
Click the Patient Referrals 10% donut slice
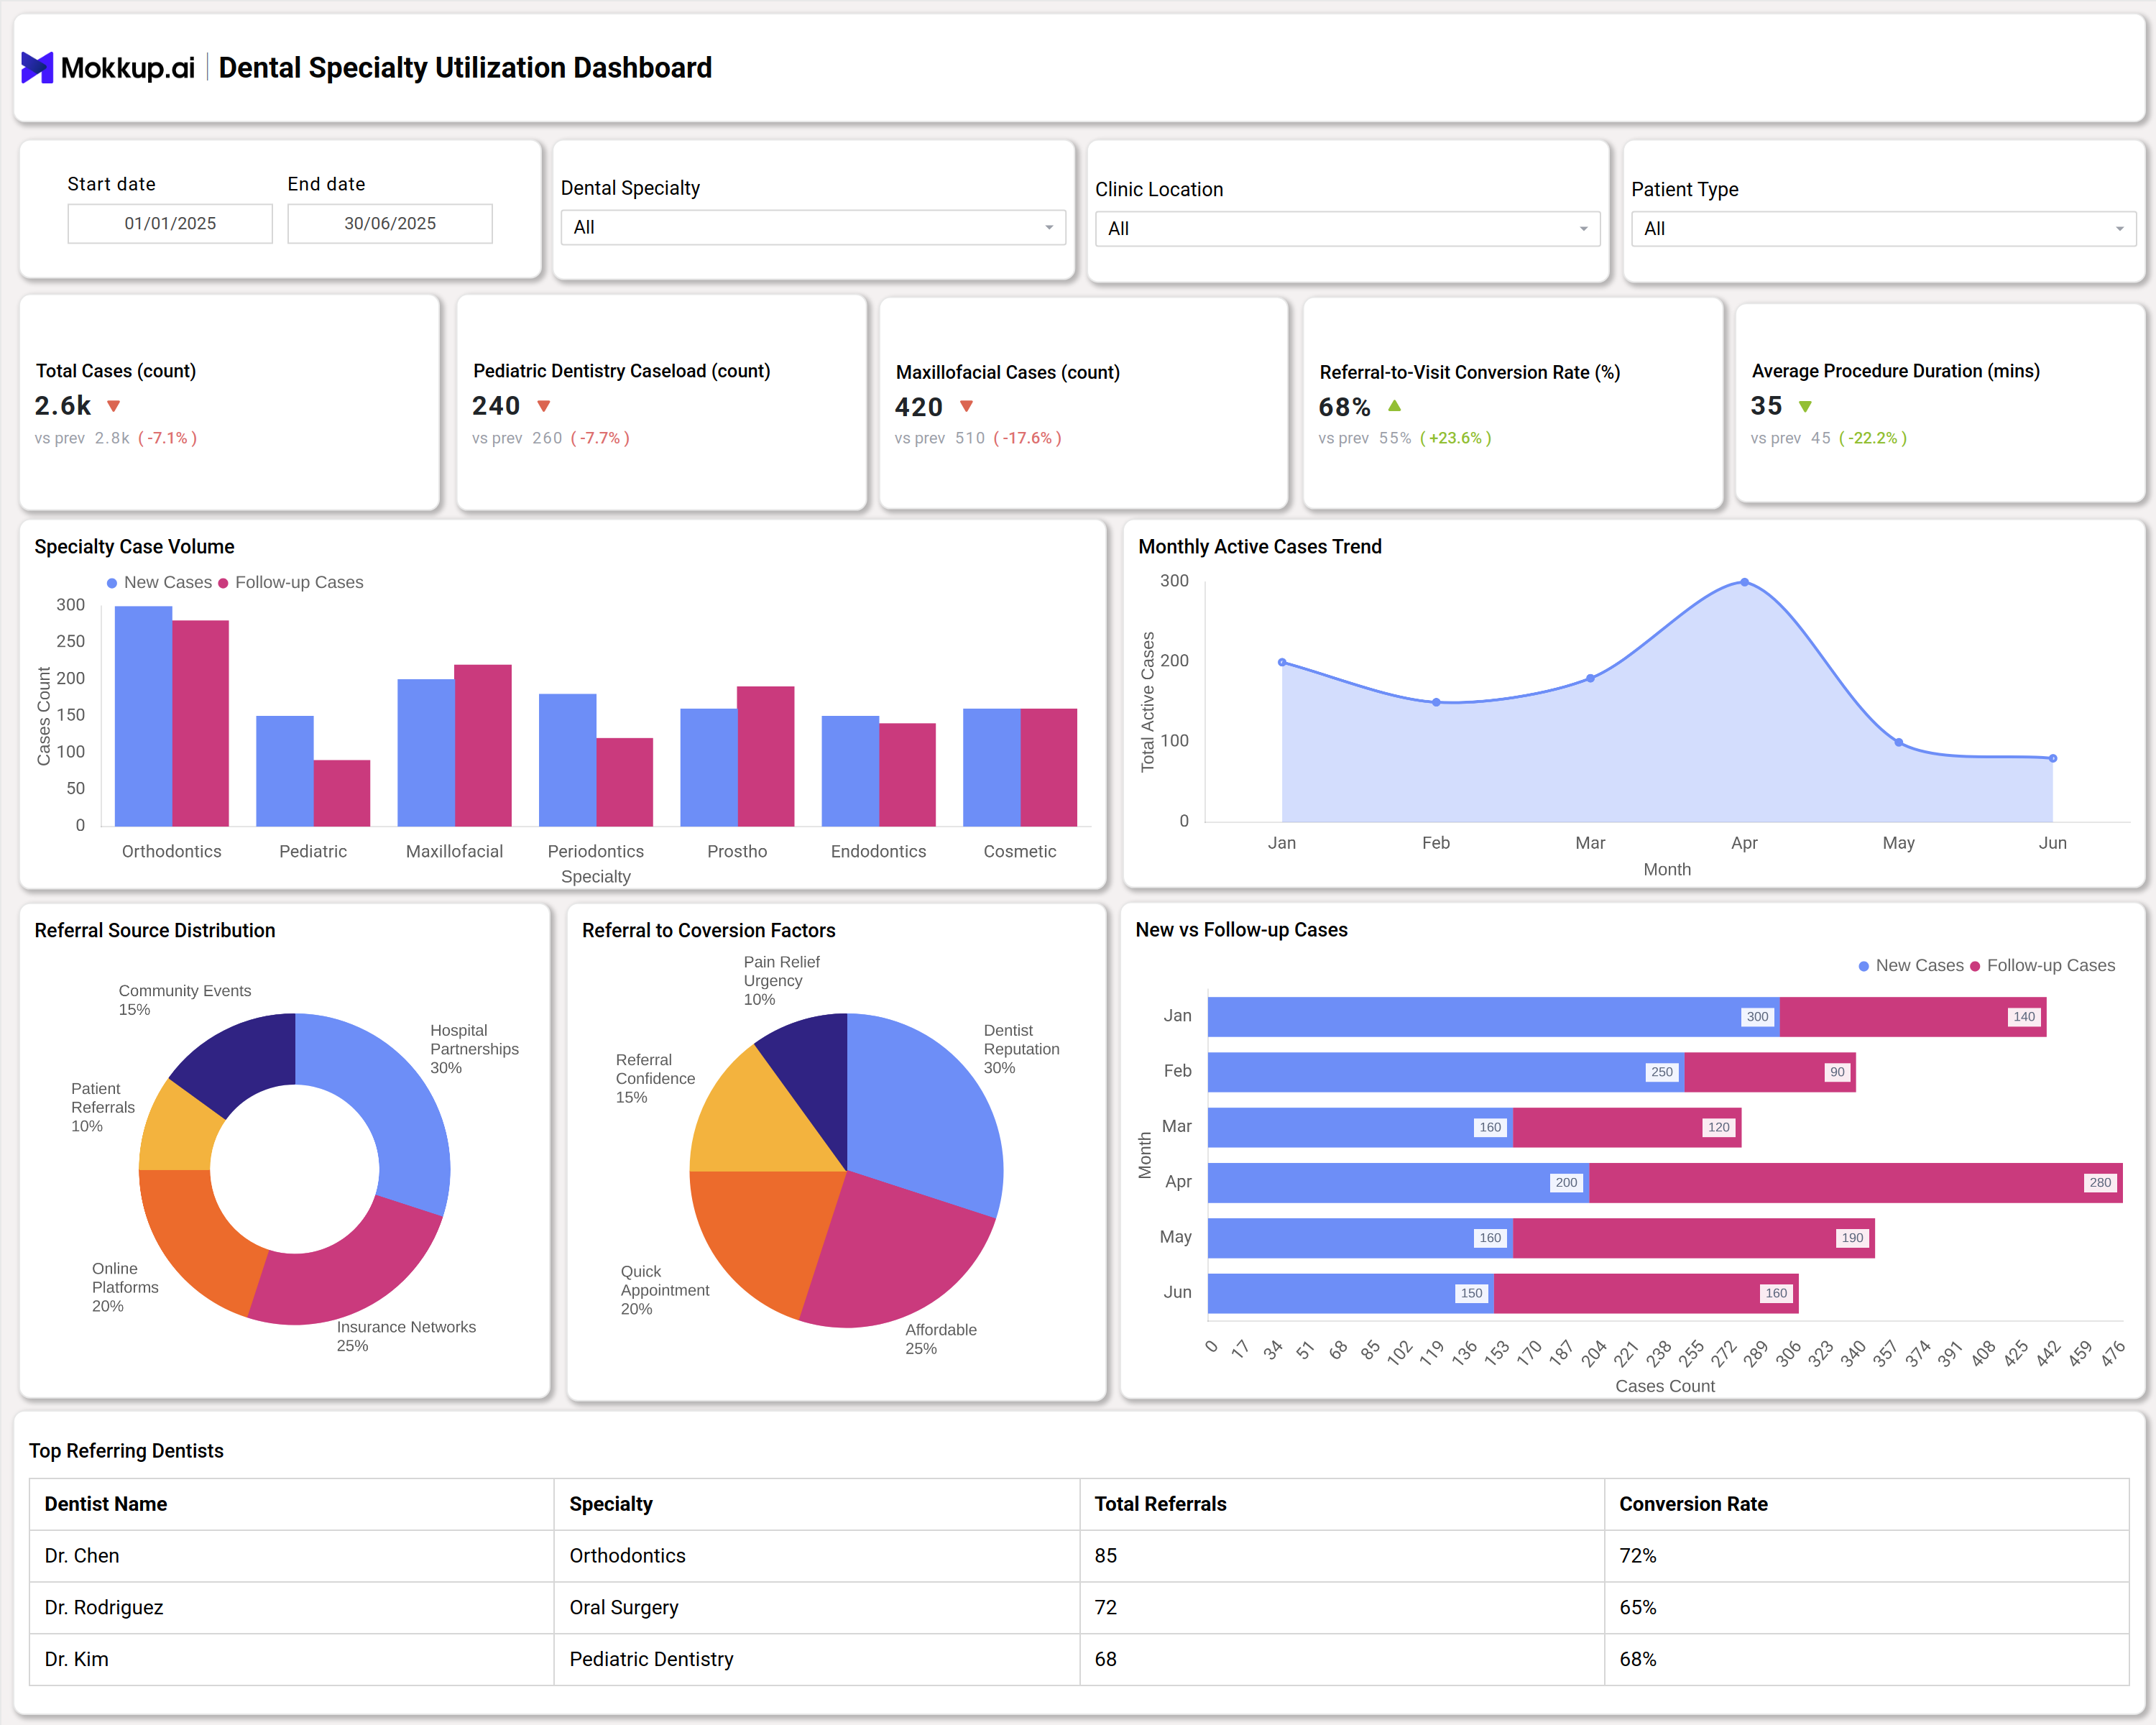click(x=178, y=1130)
